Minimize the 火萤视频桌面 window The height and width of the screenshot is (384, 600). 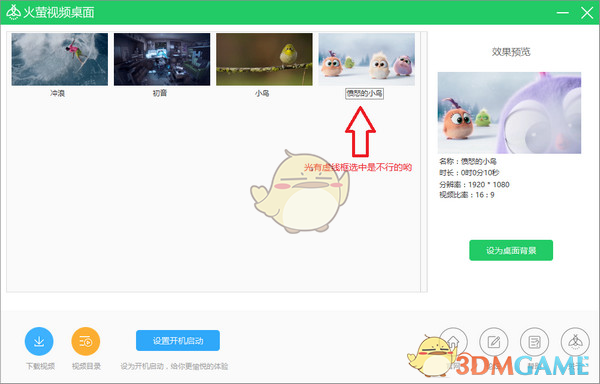562,13
